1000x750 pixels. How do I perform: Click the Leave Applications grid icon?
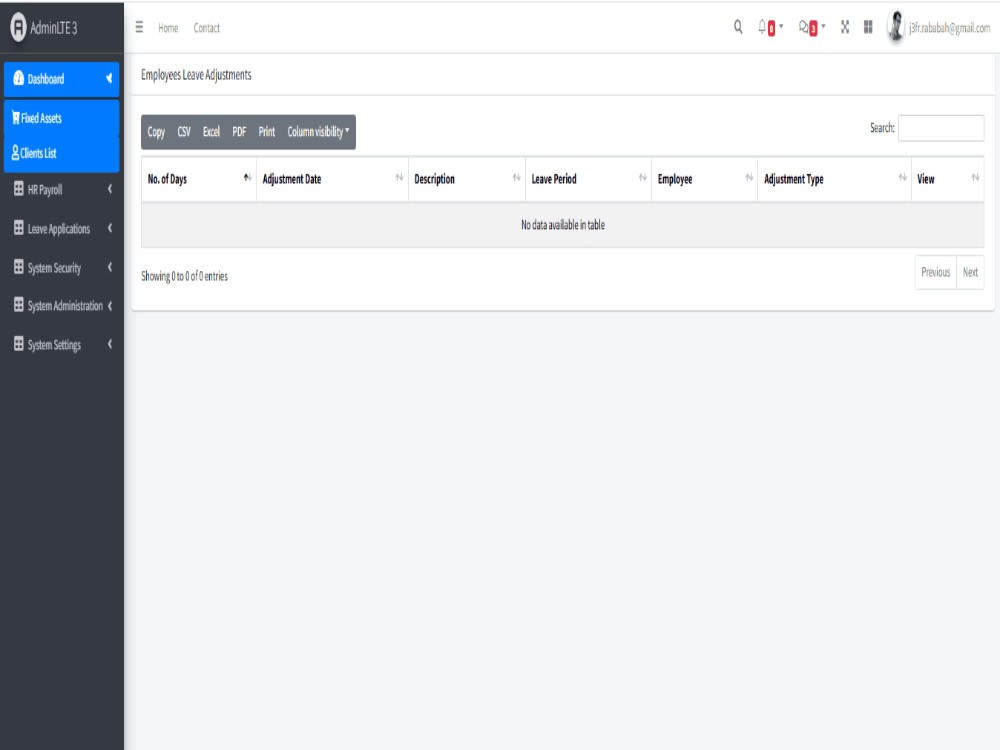(x=18, y=228)
